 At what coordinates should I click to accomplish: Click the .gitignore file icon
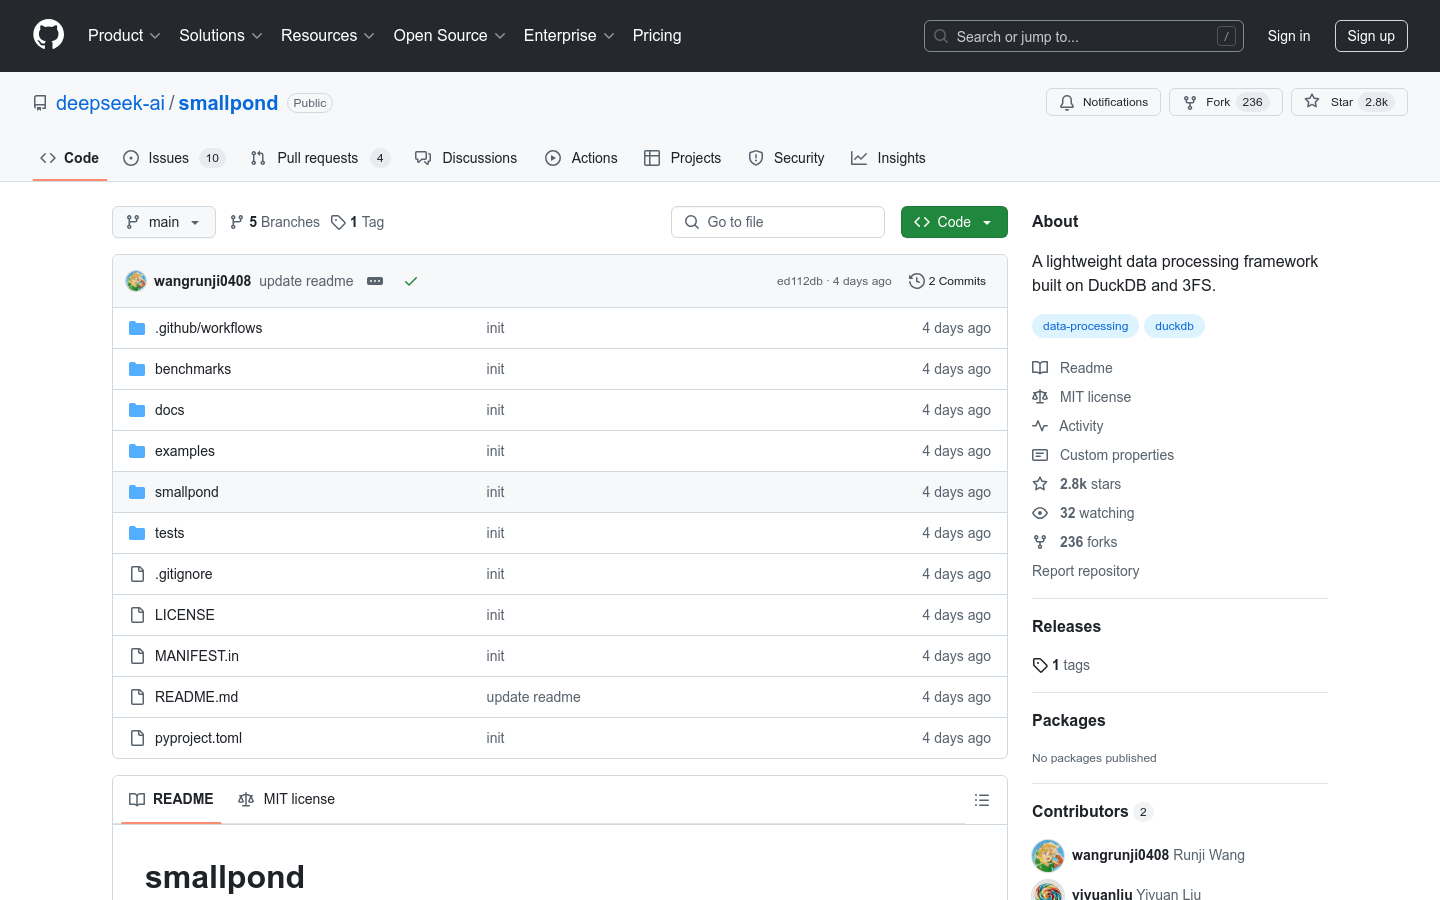[x=137, y=574]
